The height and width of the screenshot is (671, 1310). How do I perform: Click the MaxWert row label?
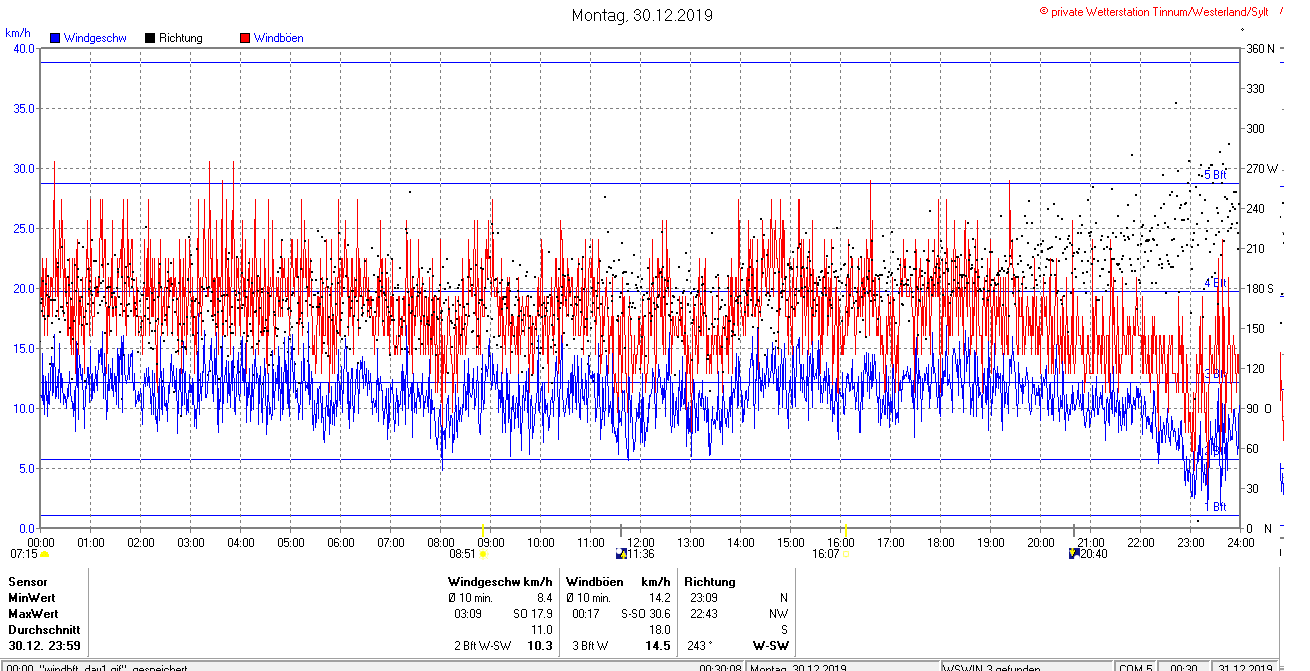[x=32, y=613]
